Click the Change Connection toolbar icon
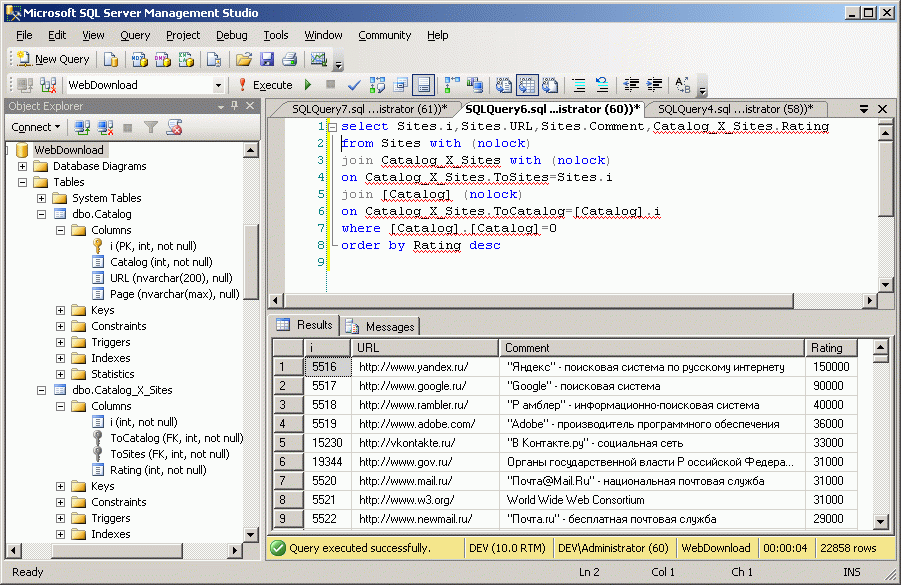The image size is (901, 585). 48,85
